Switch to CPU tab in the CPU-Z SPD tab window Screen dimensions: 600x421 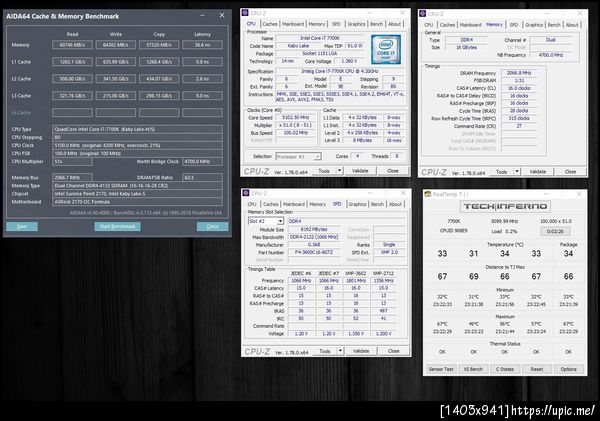252,204
